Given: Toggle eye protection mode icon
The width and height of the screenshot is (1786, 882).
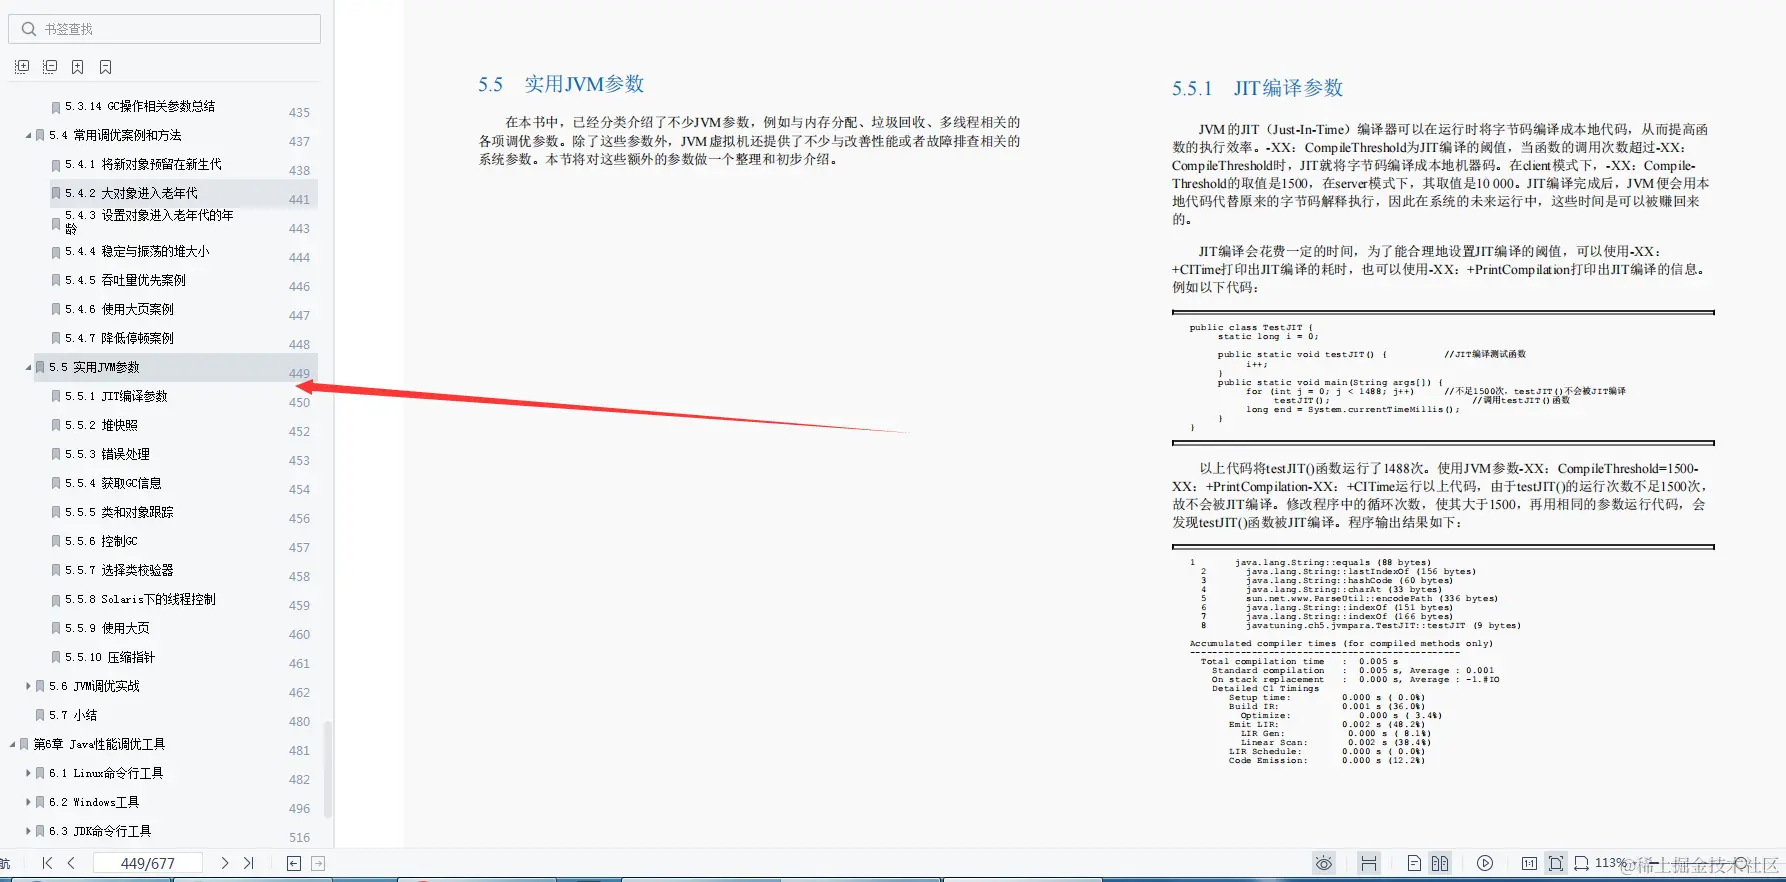Looking at the screenshot, I should pyautogui.click(x=1324, y=863).
